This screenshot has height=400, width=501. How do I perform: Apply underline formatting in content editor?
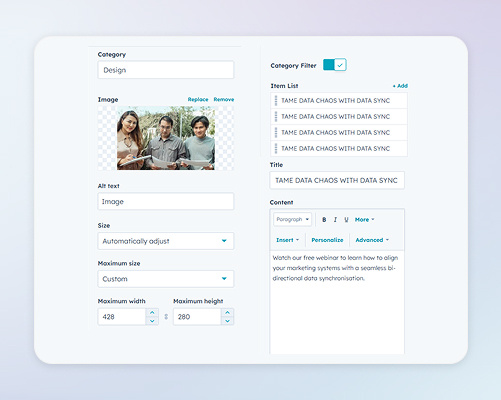pos(346,220)
